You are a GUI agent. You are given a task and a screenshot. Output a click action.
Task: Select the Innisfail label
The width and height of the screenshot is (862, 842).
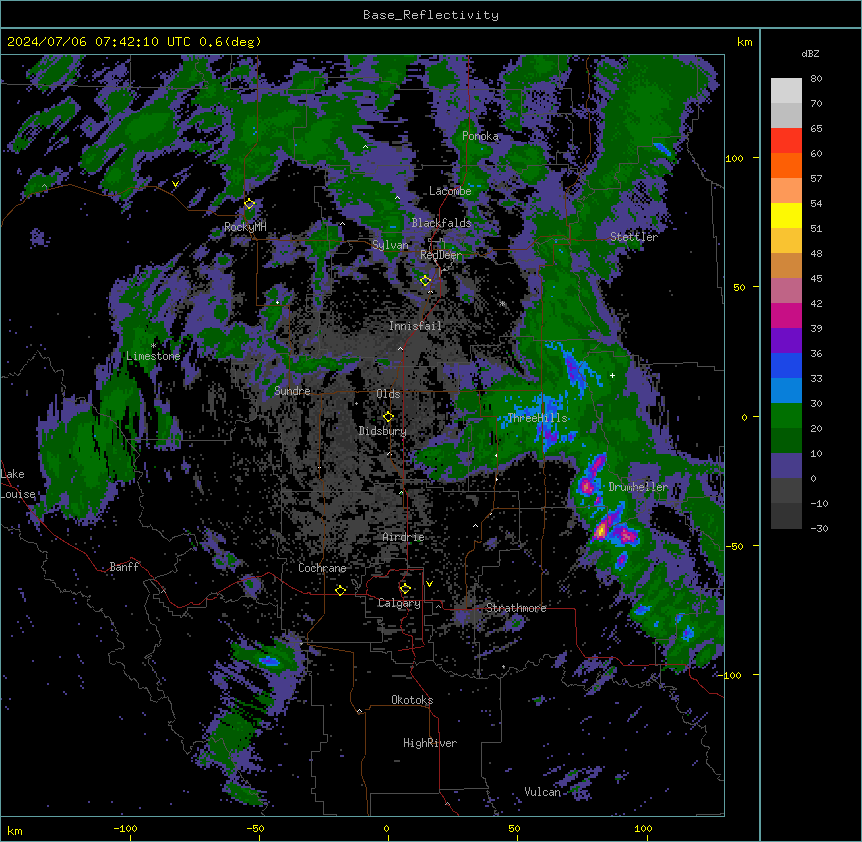pos(415,326)
